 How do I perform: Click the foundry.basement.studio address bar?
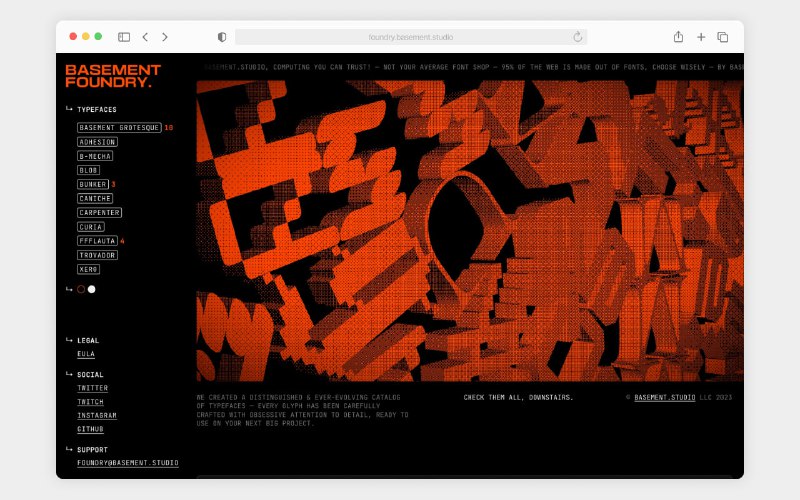tap(411, 37)
